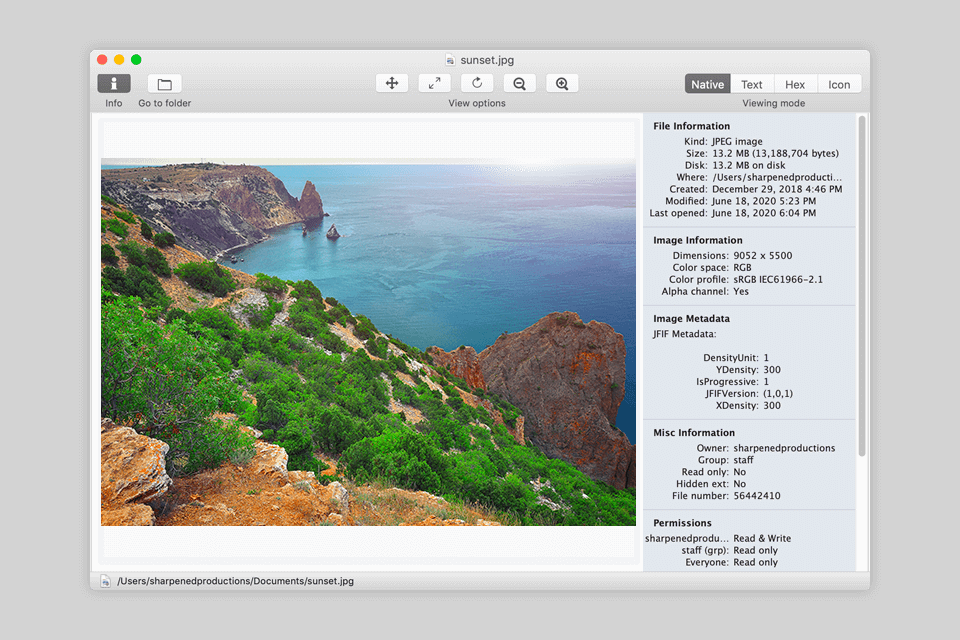Image resolution: width=960 pixels, height=640 pixels.
Task: Click the file icon in the title bar
Action: pyautogui.click(x=450, y=60)
